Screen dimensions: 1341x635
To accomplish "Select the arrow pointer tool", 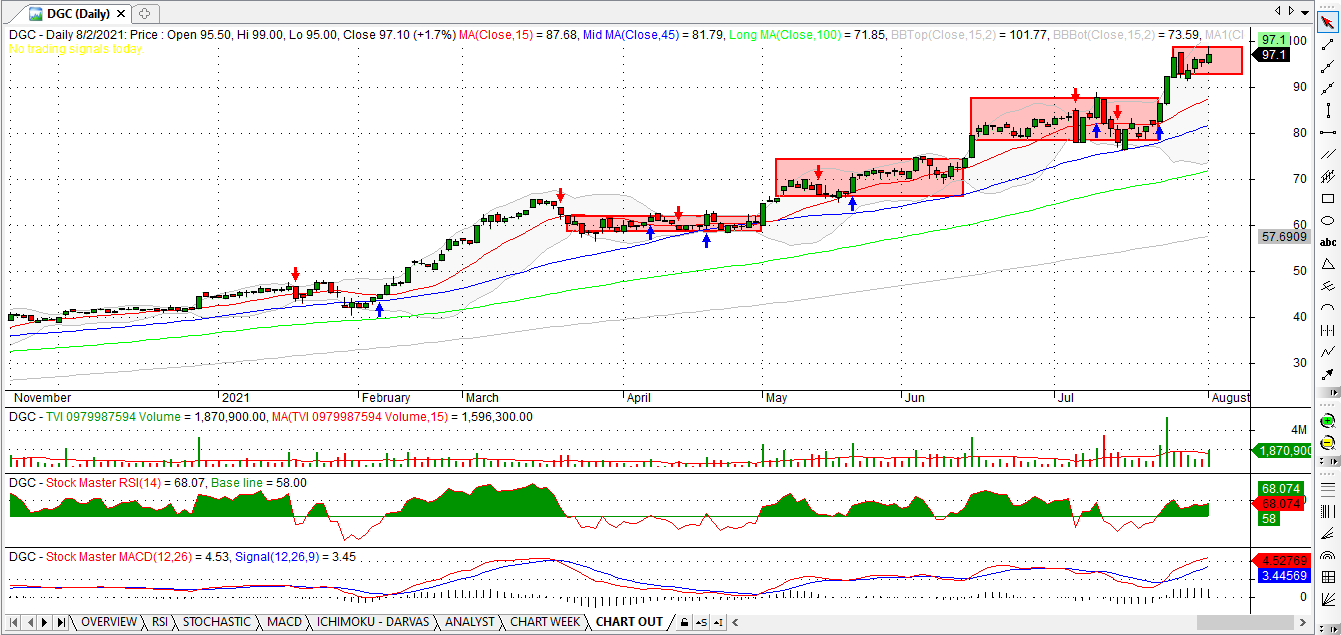I will click(x=1328, y=25).
